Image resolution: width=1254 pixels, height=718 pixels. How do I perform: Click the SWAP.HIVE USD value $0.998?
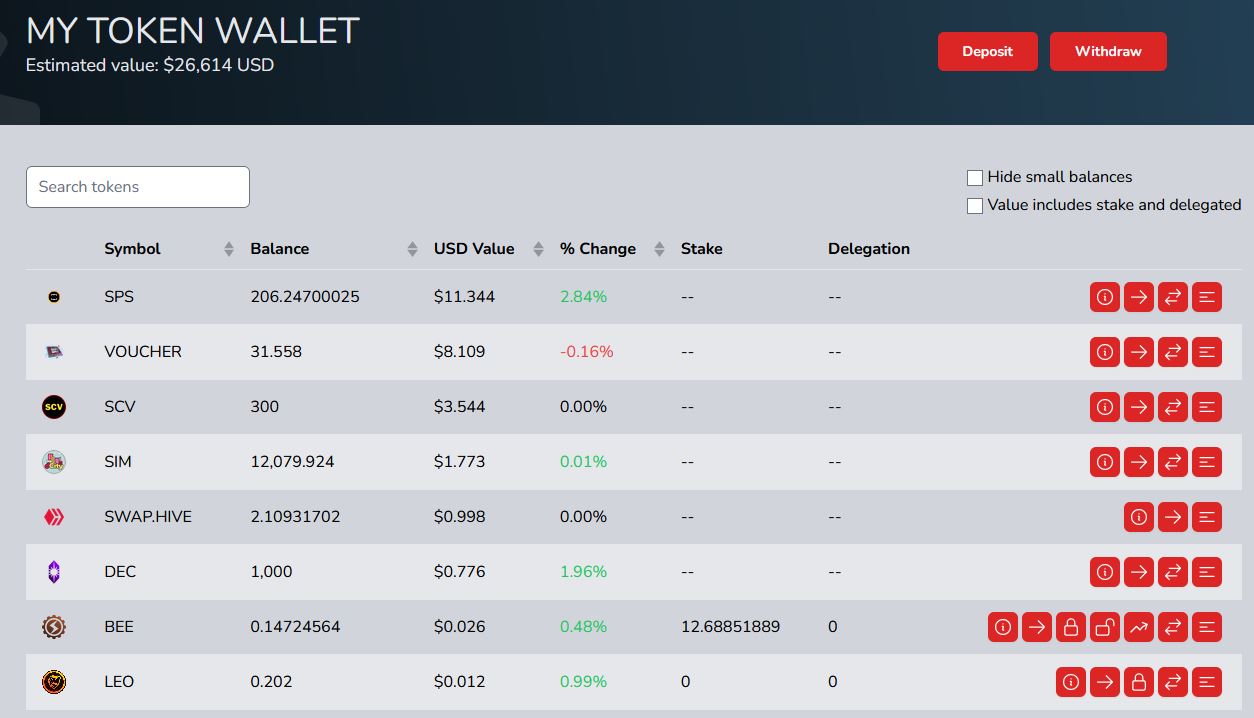point(460,517)
